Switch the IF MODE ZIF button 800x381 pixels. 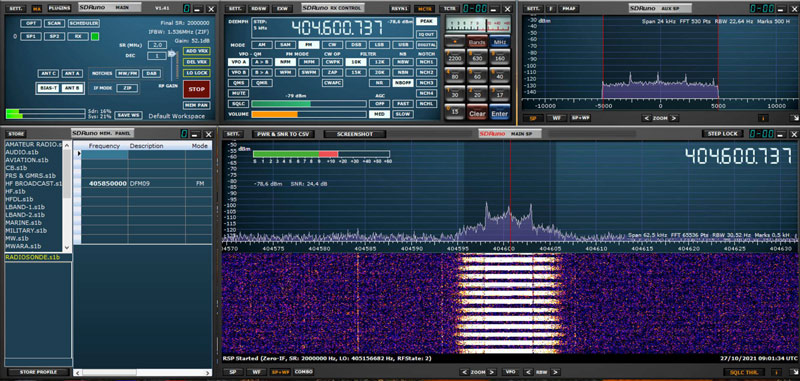(127, 88)
